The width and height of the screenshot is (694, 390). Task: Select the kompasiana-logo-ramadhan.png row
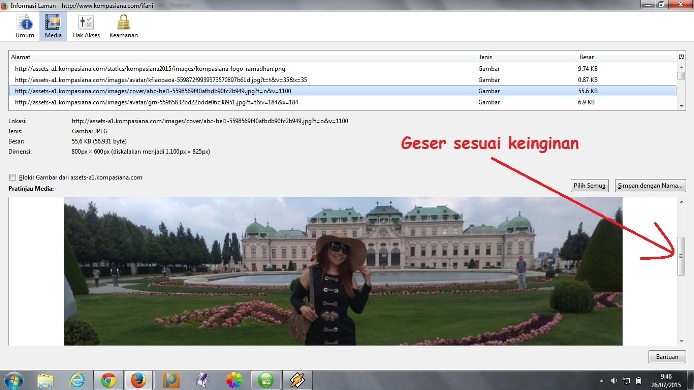[x=343, y=69]
